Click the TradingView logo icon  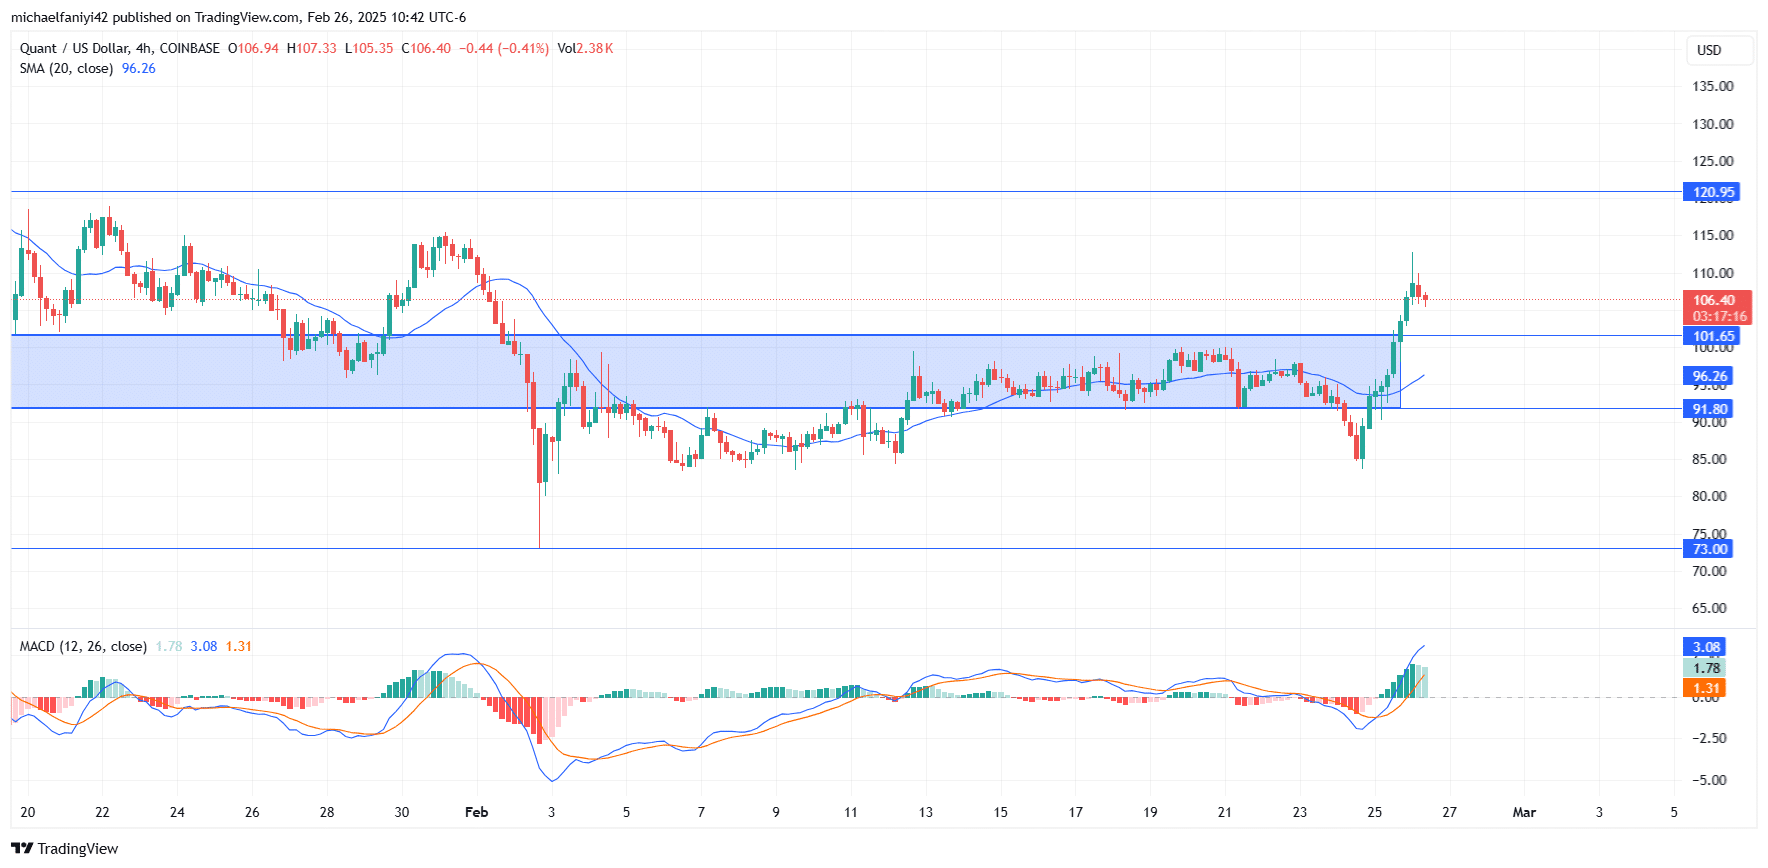[22, 848]
